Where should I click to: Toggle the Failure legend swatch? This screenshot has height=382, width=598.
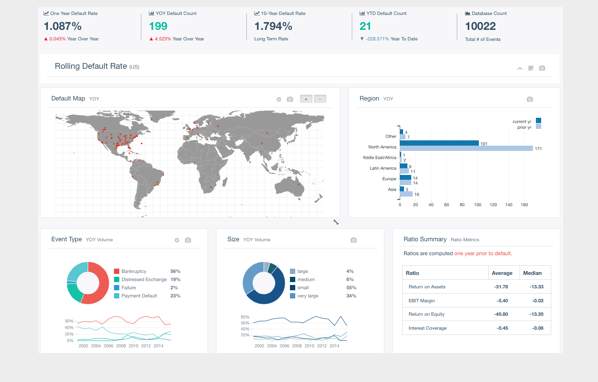(x=117, y=287)
